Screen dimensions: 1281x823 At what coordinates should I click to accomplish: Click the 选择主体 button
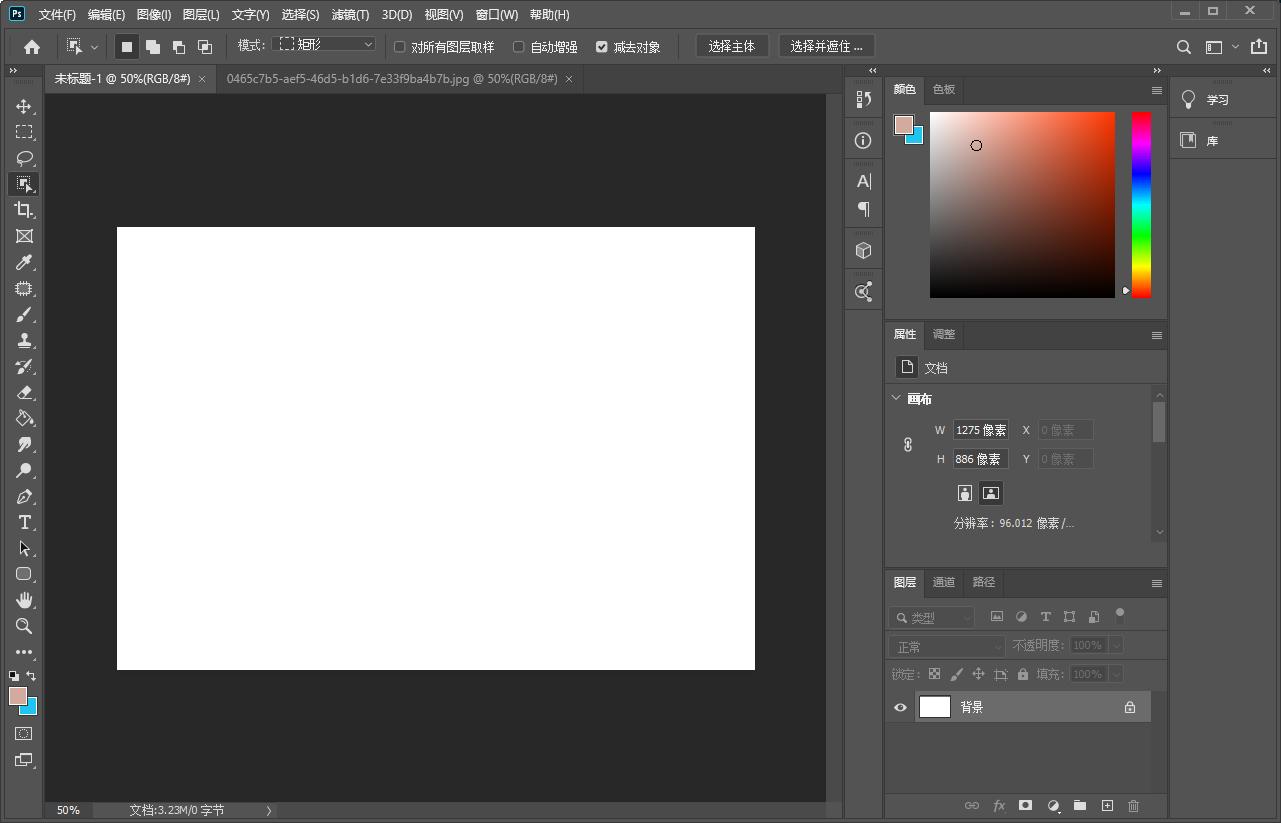[732, 45]
